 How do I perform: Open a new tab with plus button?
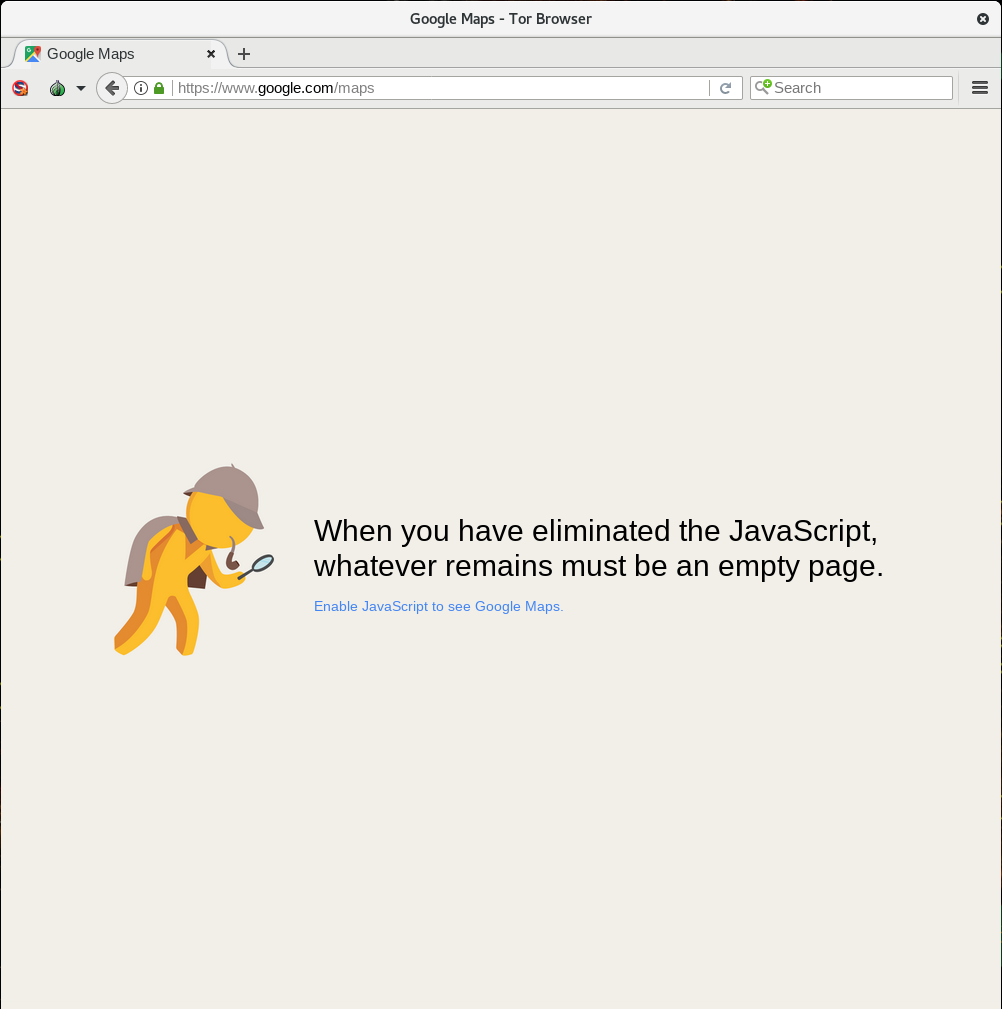tap(243, 54)
